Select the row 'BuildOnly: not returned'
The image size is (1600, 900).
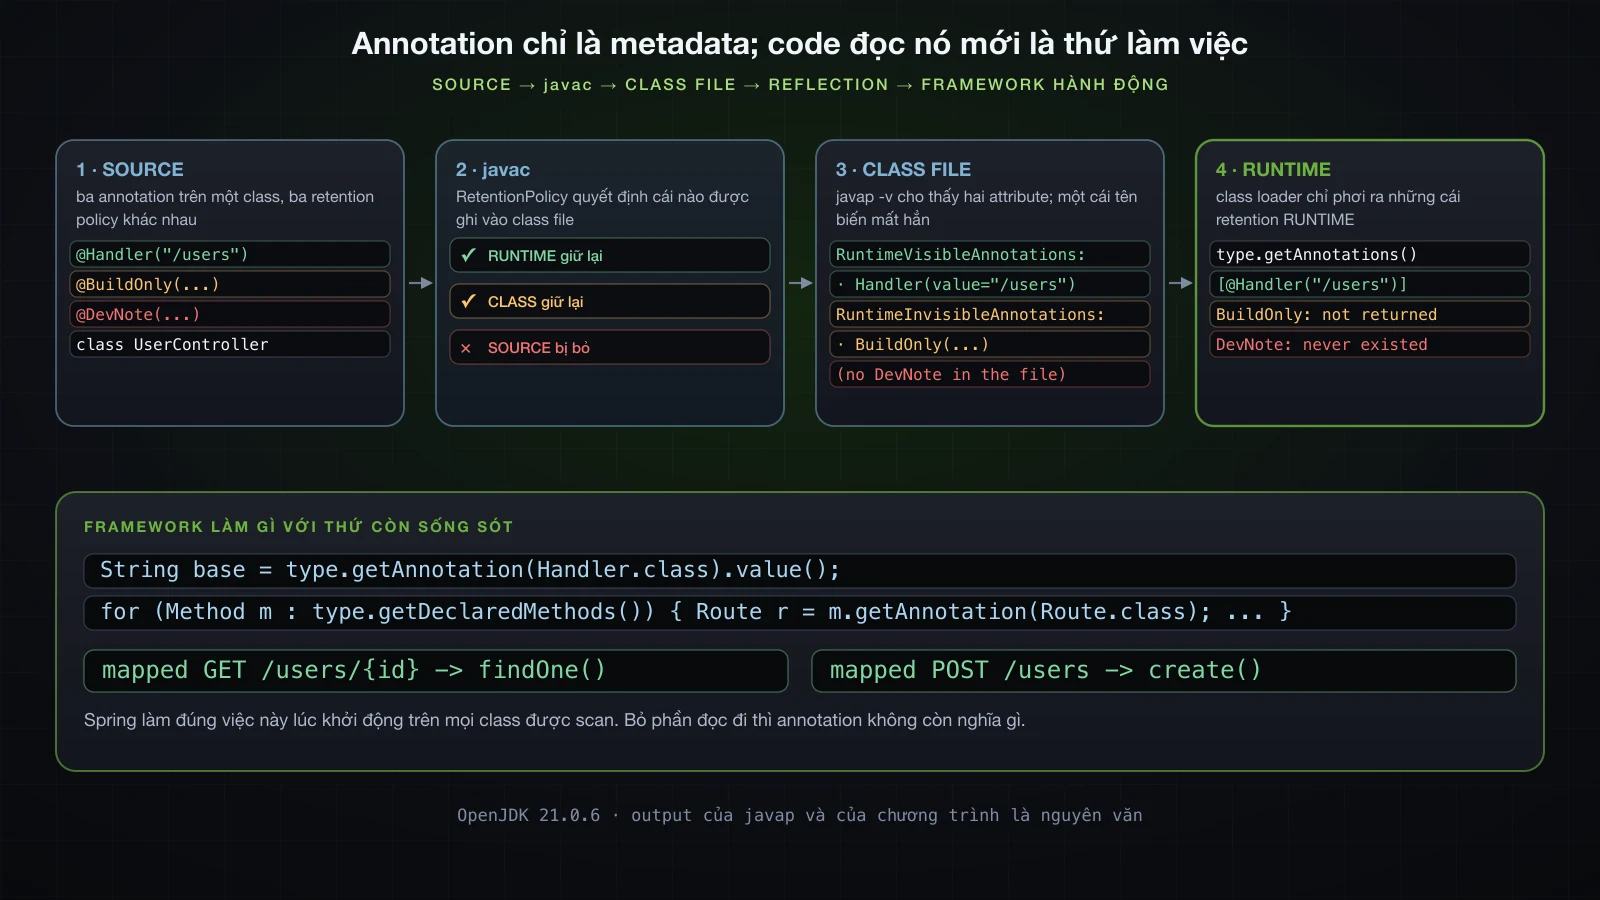point(1370,314)
